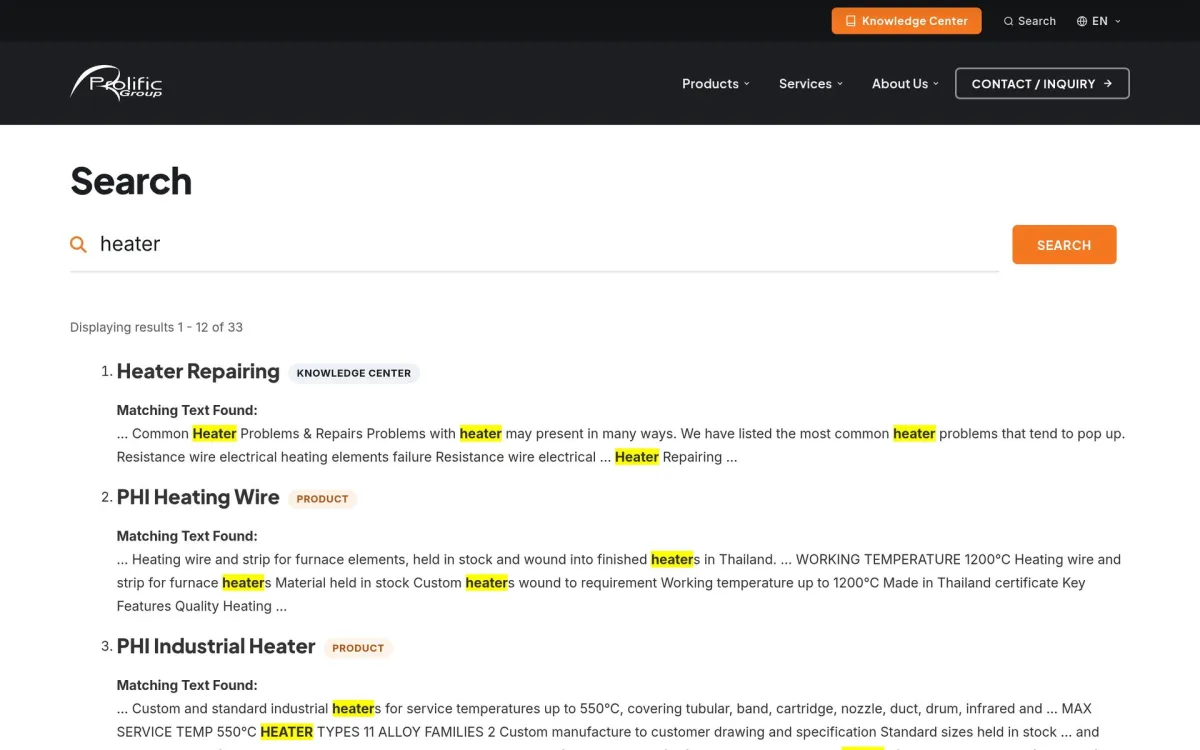Open the Services dropdown menu

[811, 84]
